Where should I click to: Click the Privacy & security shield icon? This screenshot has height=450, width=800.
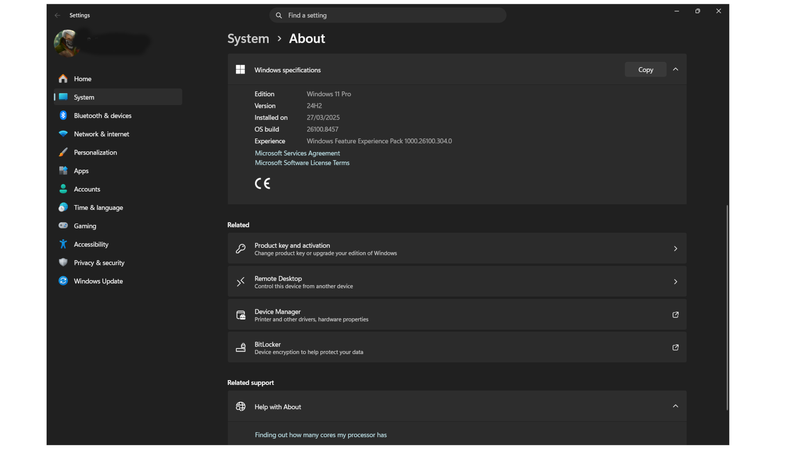click(x=63, y=262)
